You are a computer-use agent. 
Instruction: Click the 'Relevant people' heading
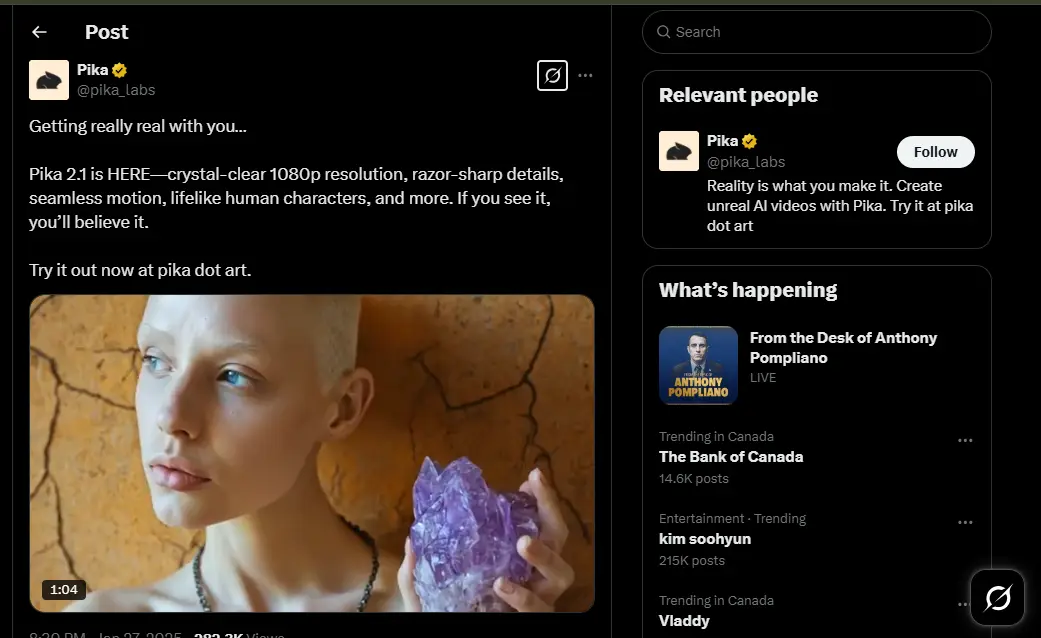click(x=738, y=95)
